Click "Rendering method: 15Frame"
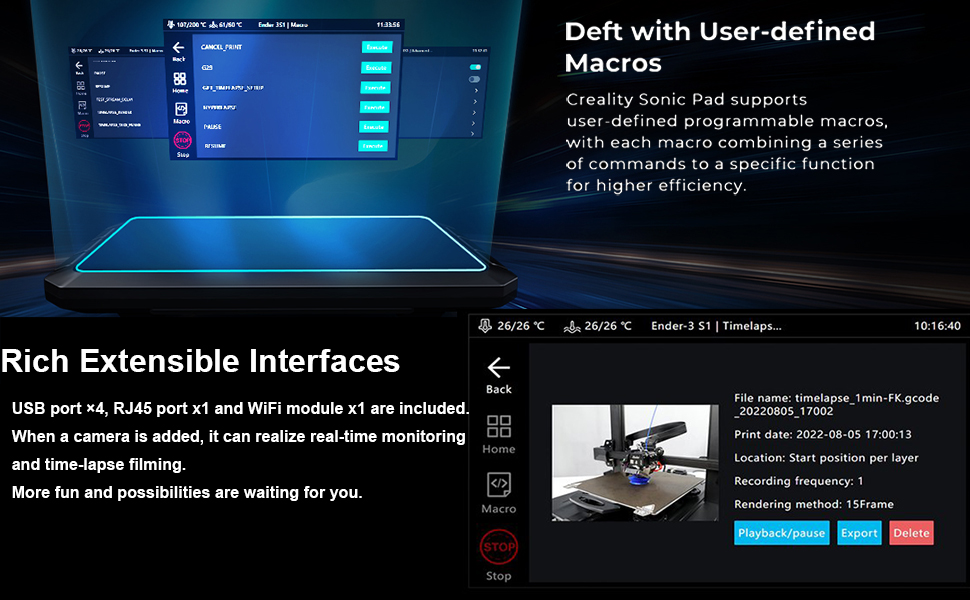The image size is (970, 600). pos(814,505)
